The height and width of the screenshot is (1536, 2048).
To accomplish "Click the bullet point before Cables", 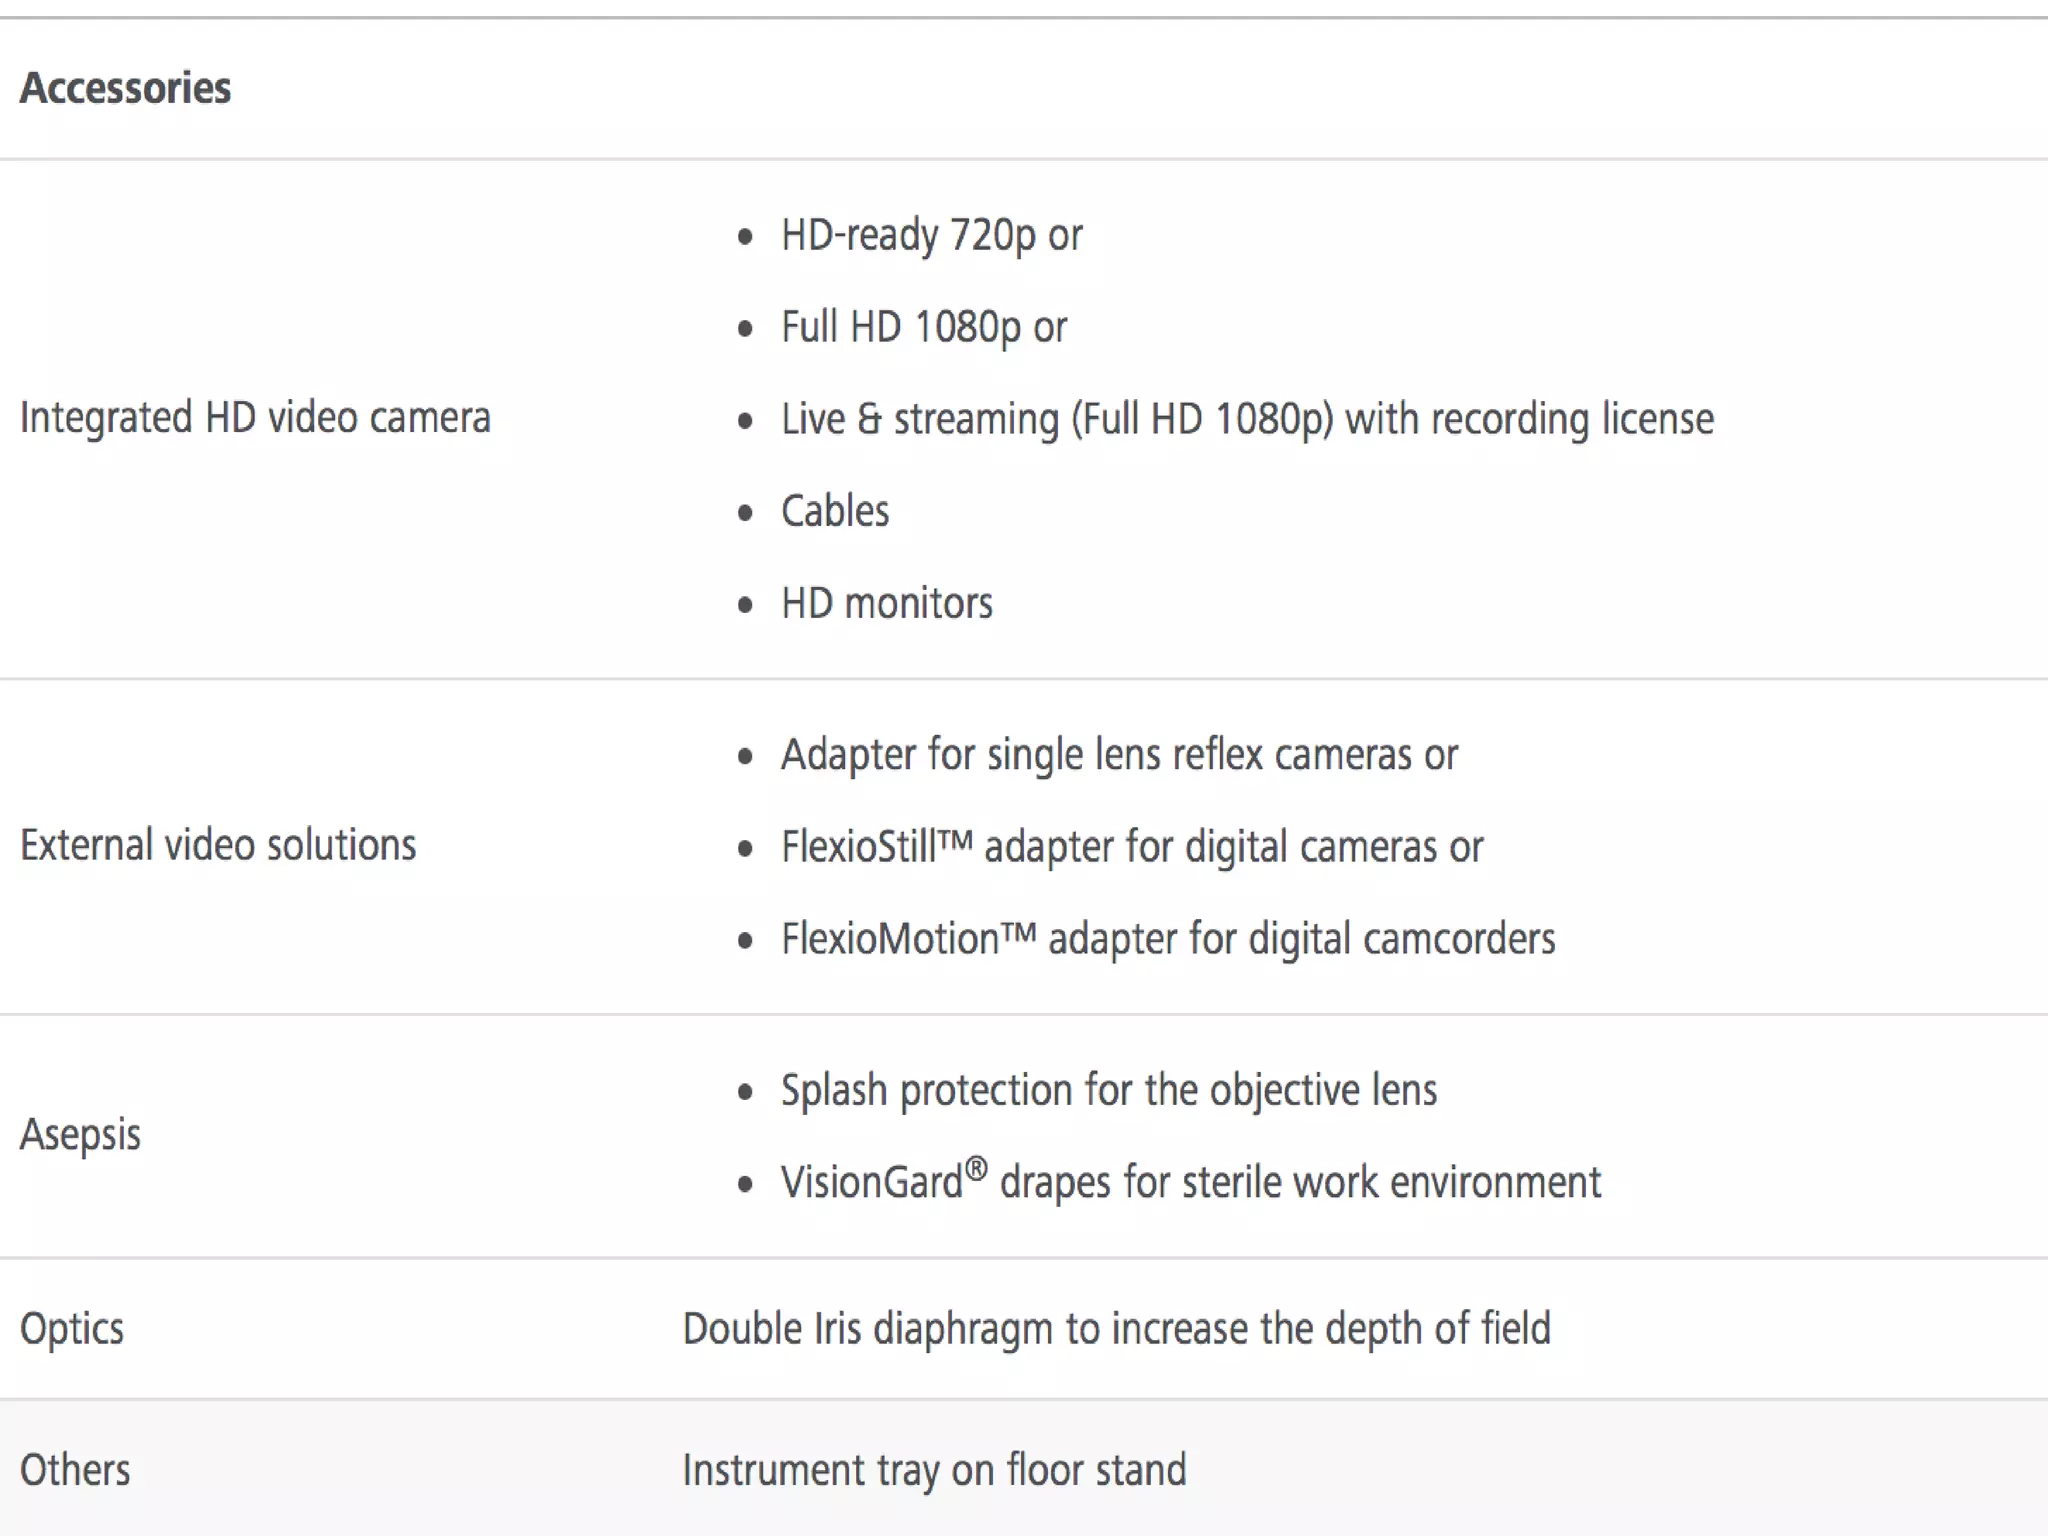I will point(745,514).
